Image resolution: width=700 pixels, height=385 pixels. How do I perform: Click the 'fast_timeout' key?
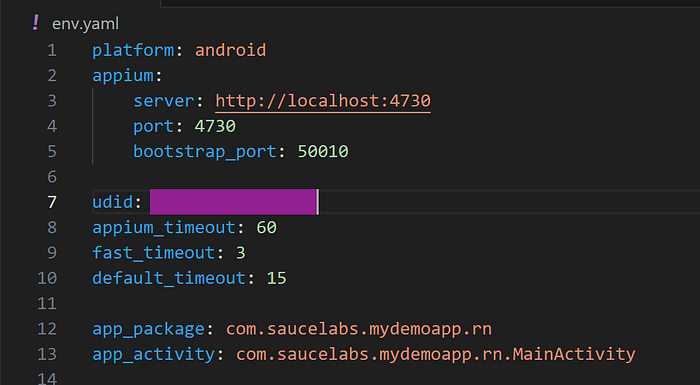coord(154,253)
